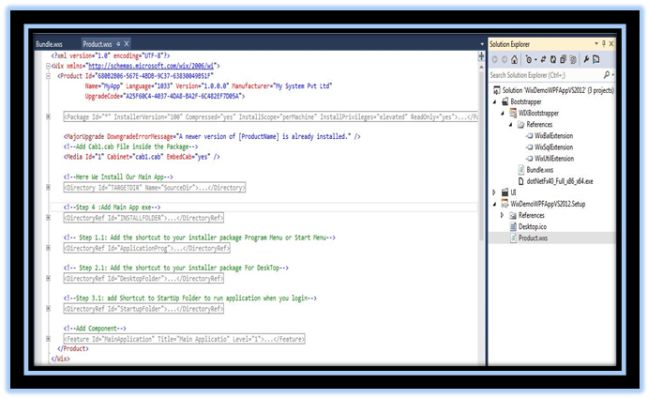
Task: Toggle auto-hide pin on Solution Explorer
Action: click(x=604, y=44)
